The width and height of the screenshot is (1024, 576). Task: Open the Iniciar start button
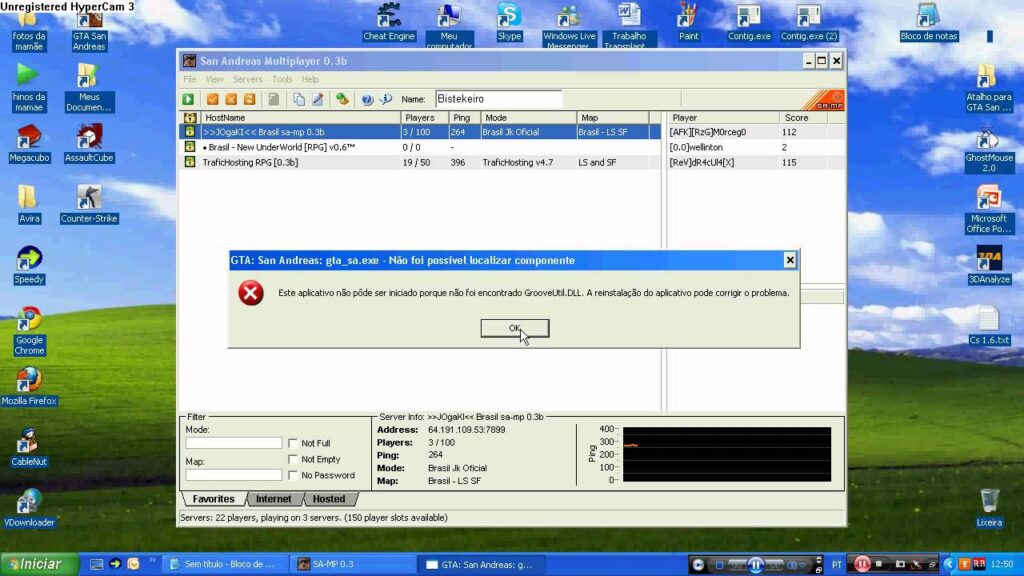point(39,564)
